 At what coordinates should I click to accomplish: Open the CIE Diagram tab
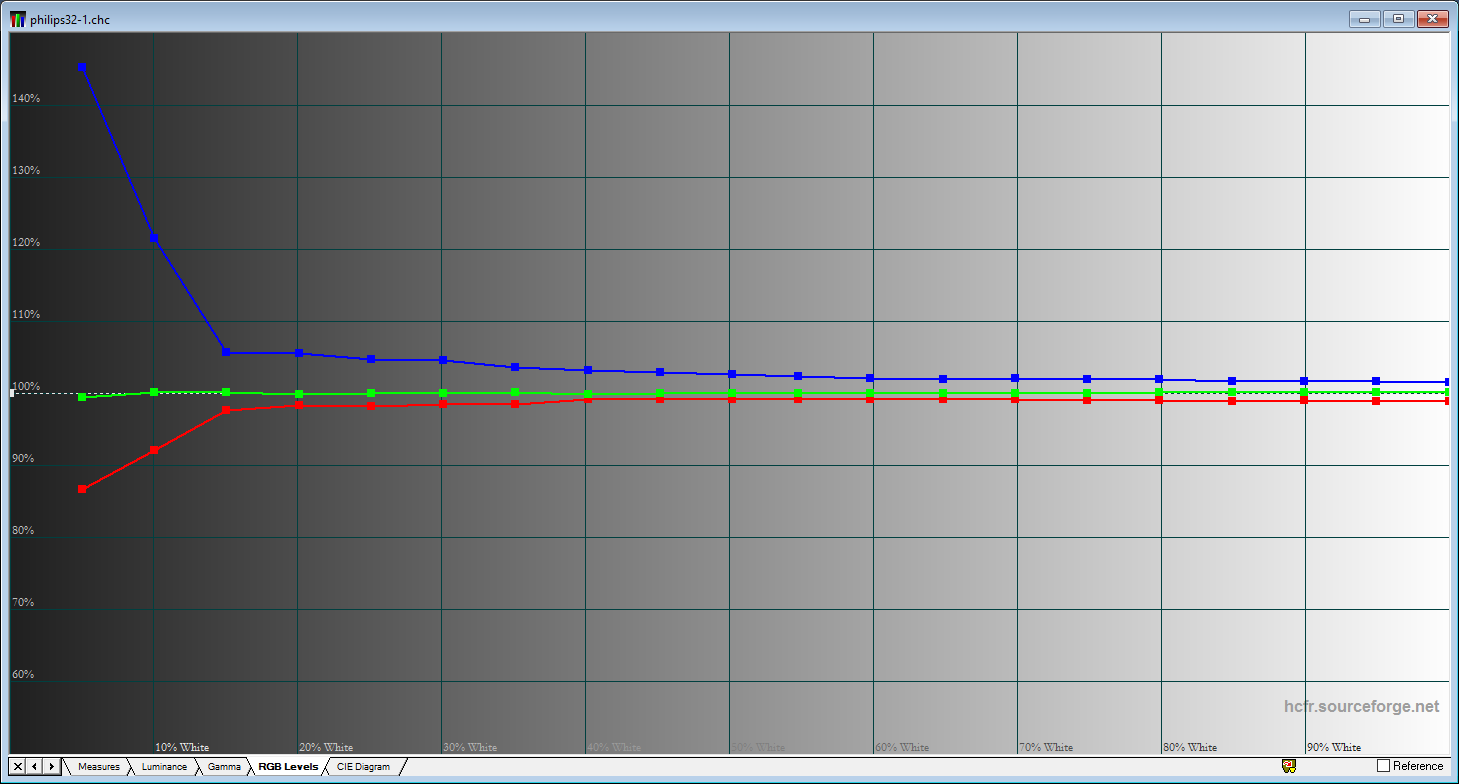coord(364,767)
